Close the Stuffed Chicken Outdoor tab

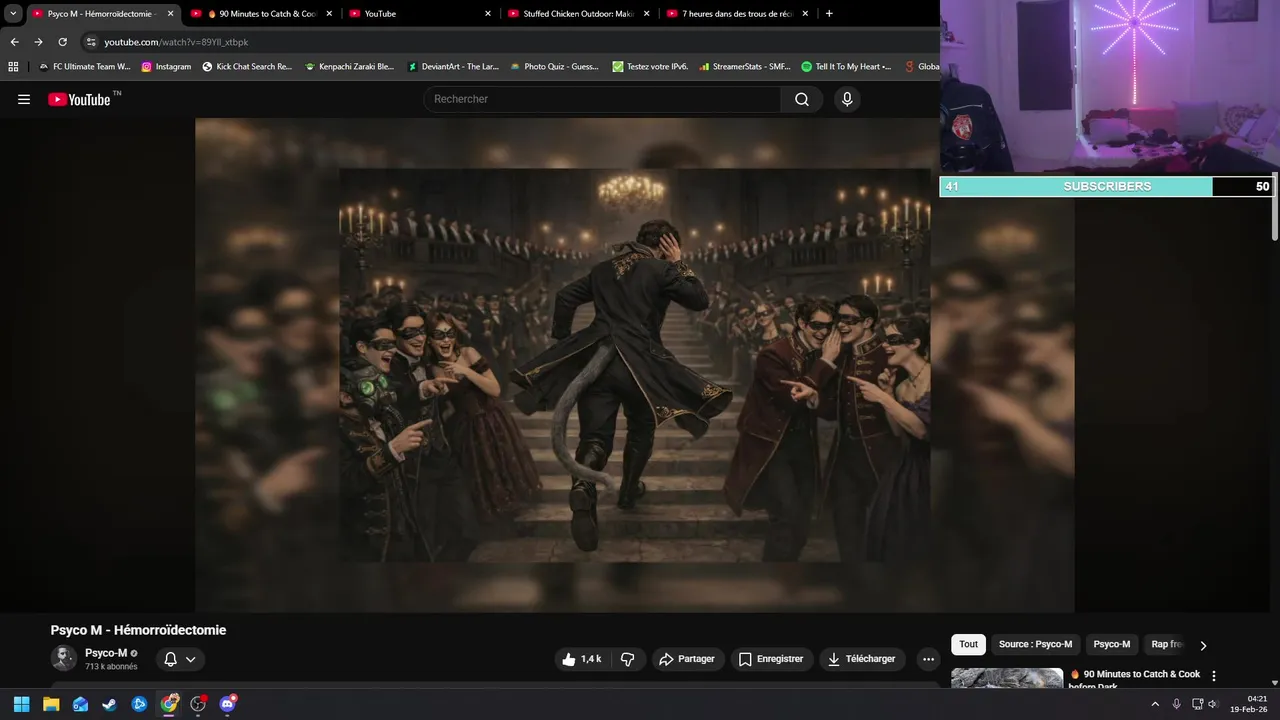[646, 13]
